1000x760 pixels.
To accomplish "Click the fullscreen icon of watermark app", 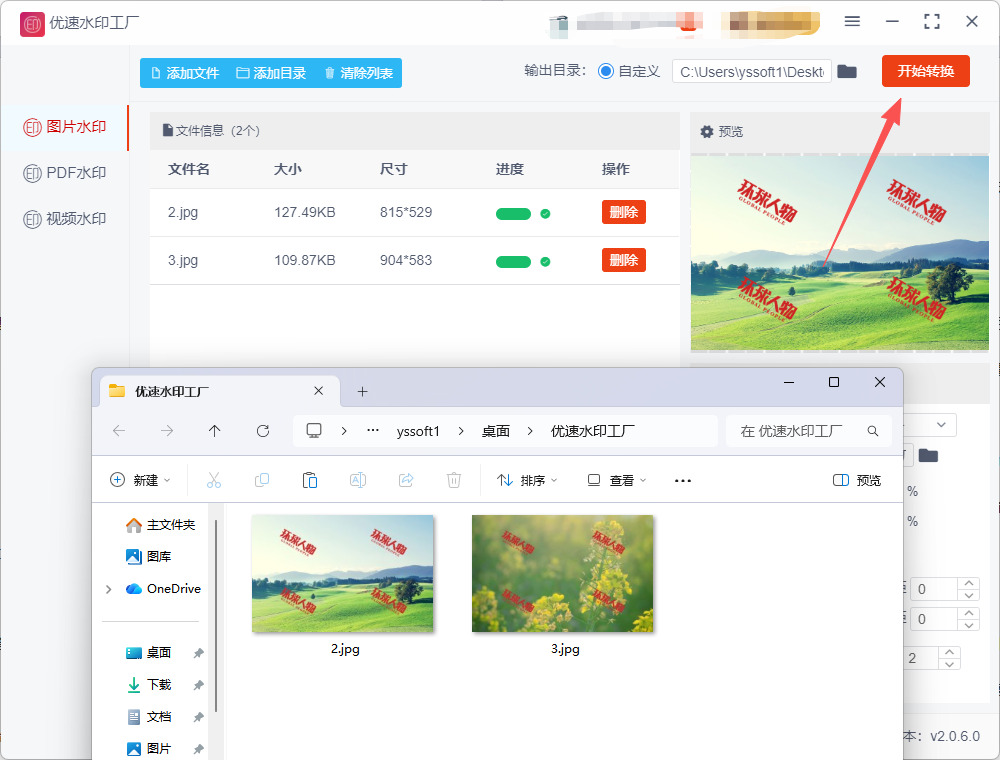I will point(932,22).
